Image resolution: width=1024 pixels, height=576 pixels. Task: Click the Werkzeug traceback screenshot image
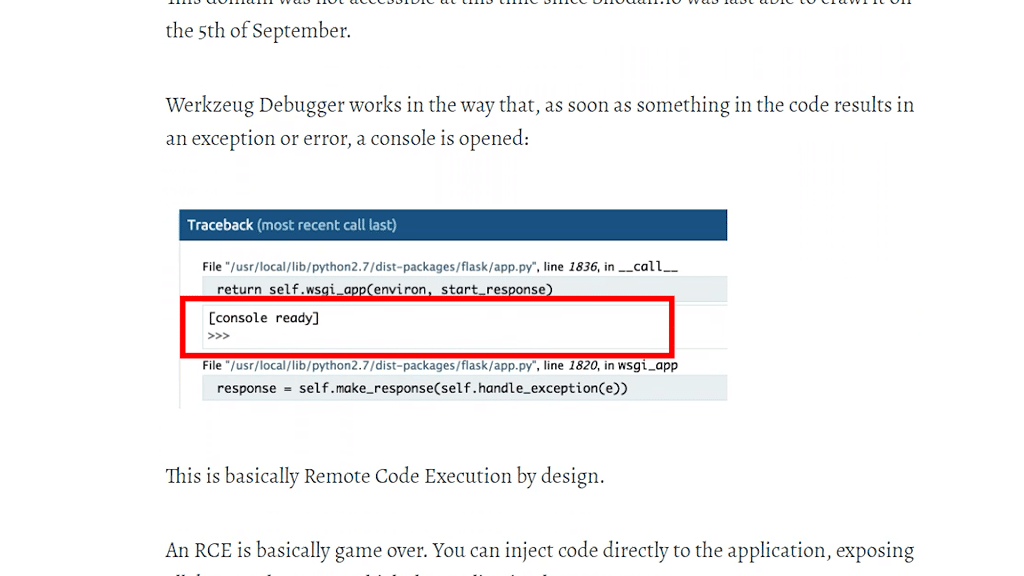[453, 309]
